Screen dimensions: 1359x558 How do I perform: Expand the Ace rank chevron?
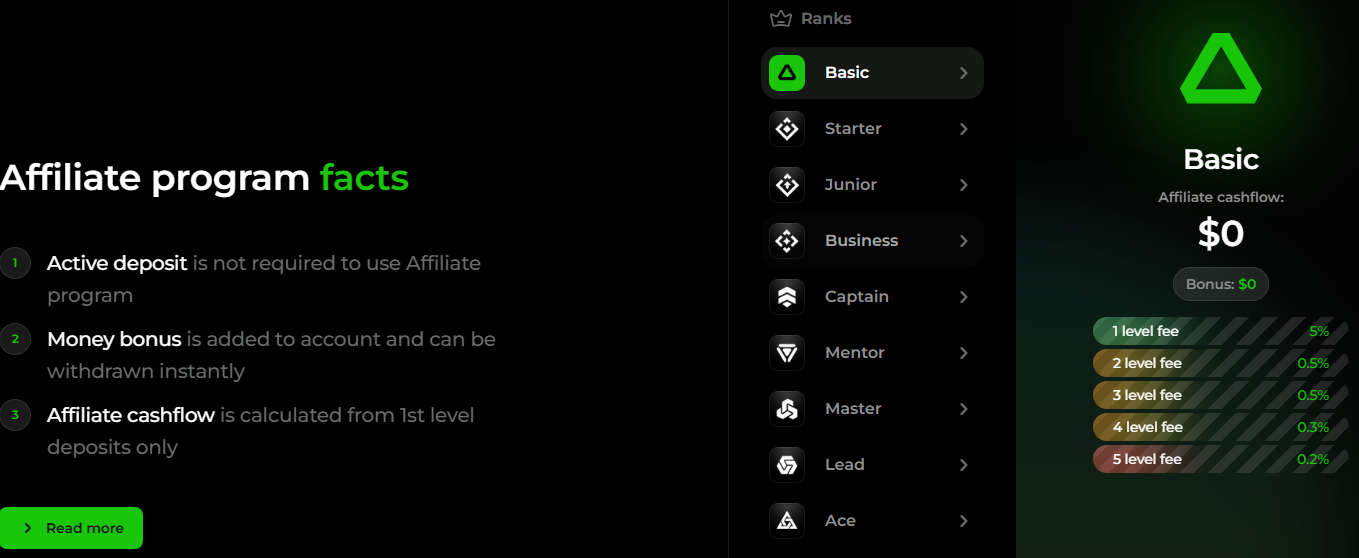click(964, 521)
